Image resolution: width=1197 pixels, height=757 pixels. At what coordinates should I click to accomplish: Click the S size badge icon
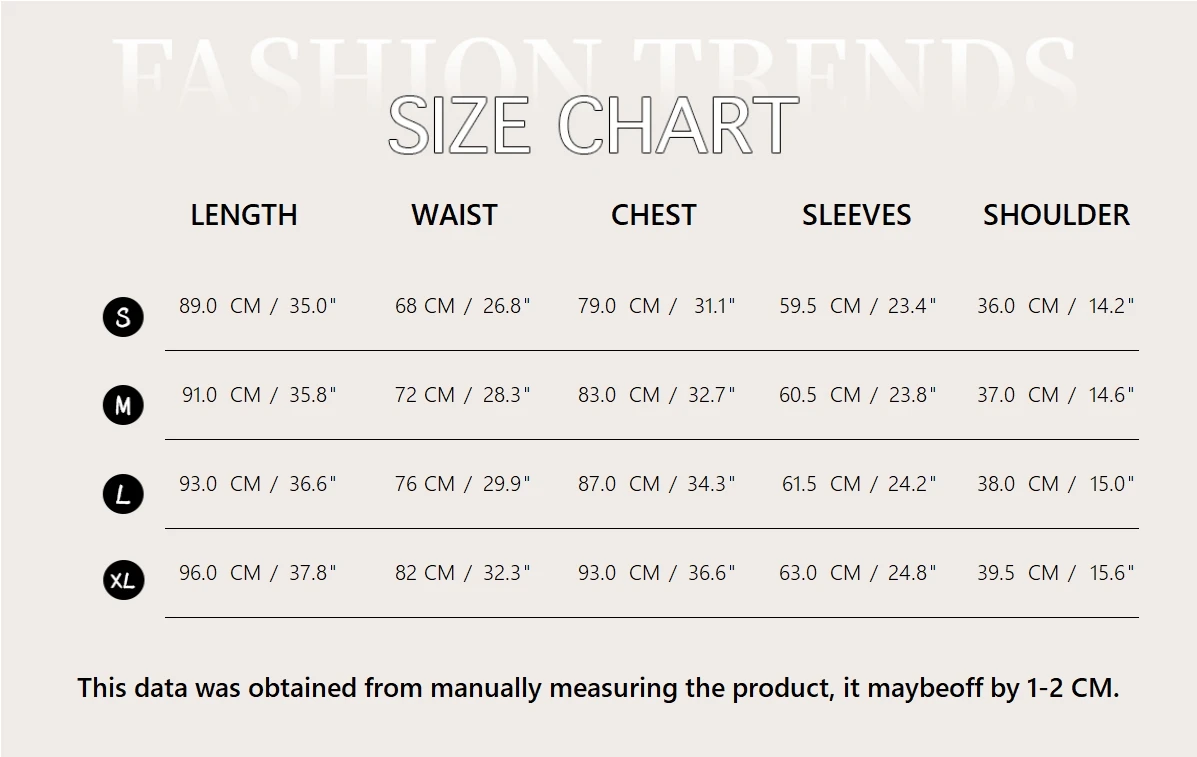pyautogui.click(x=123, y=316)
